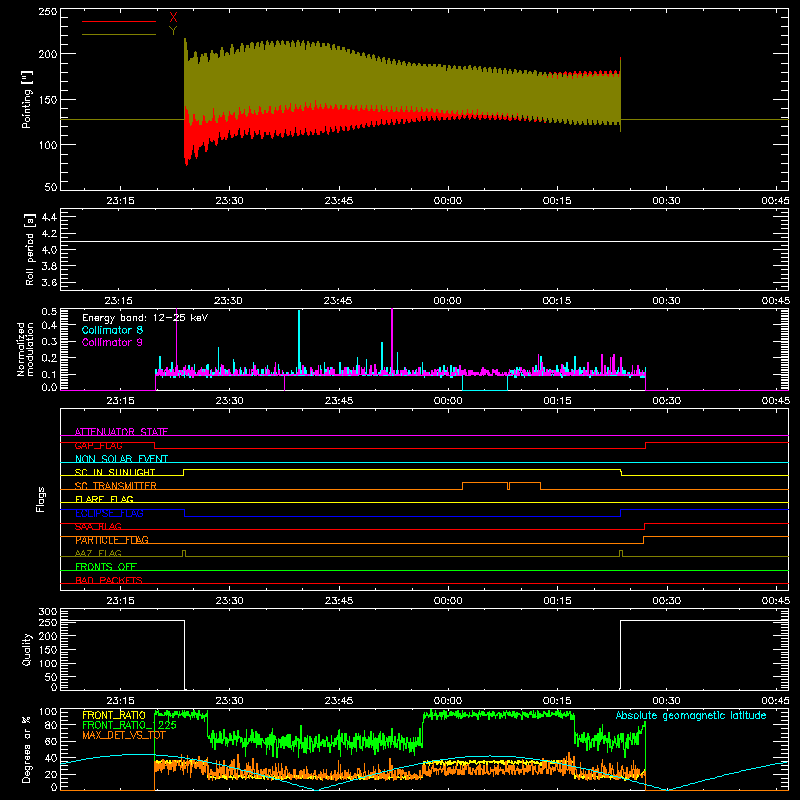Click the 23:30 label under Flags plot
Image resolution: width=800 pixels, height=800 pixels.
pos(229,601)
